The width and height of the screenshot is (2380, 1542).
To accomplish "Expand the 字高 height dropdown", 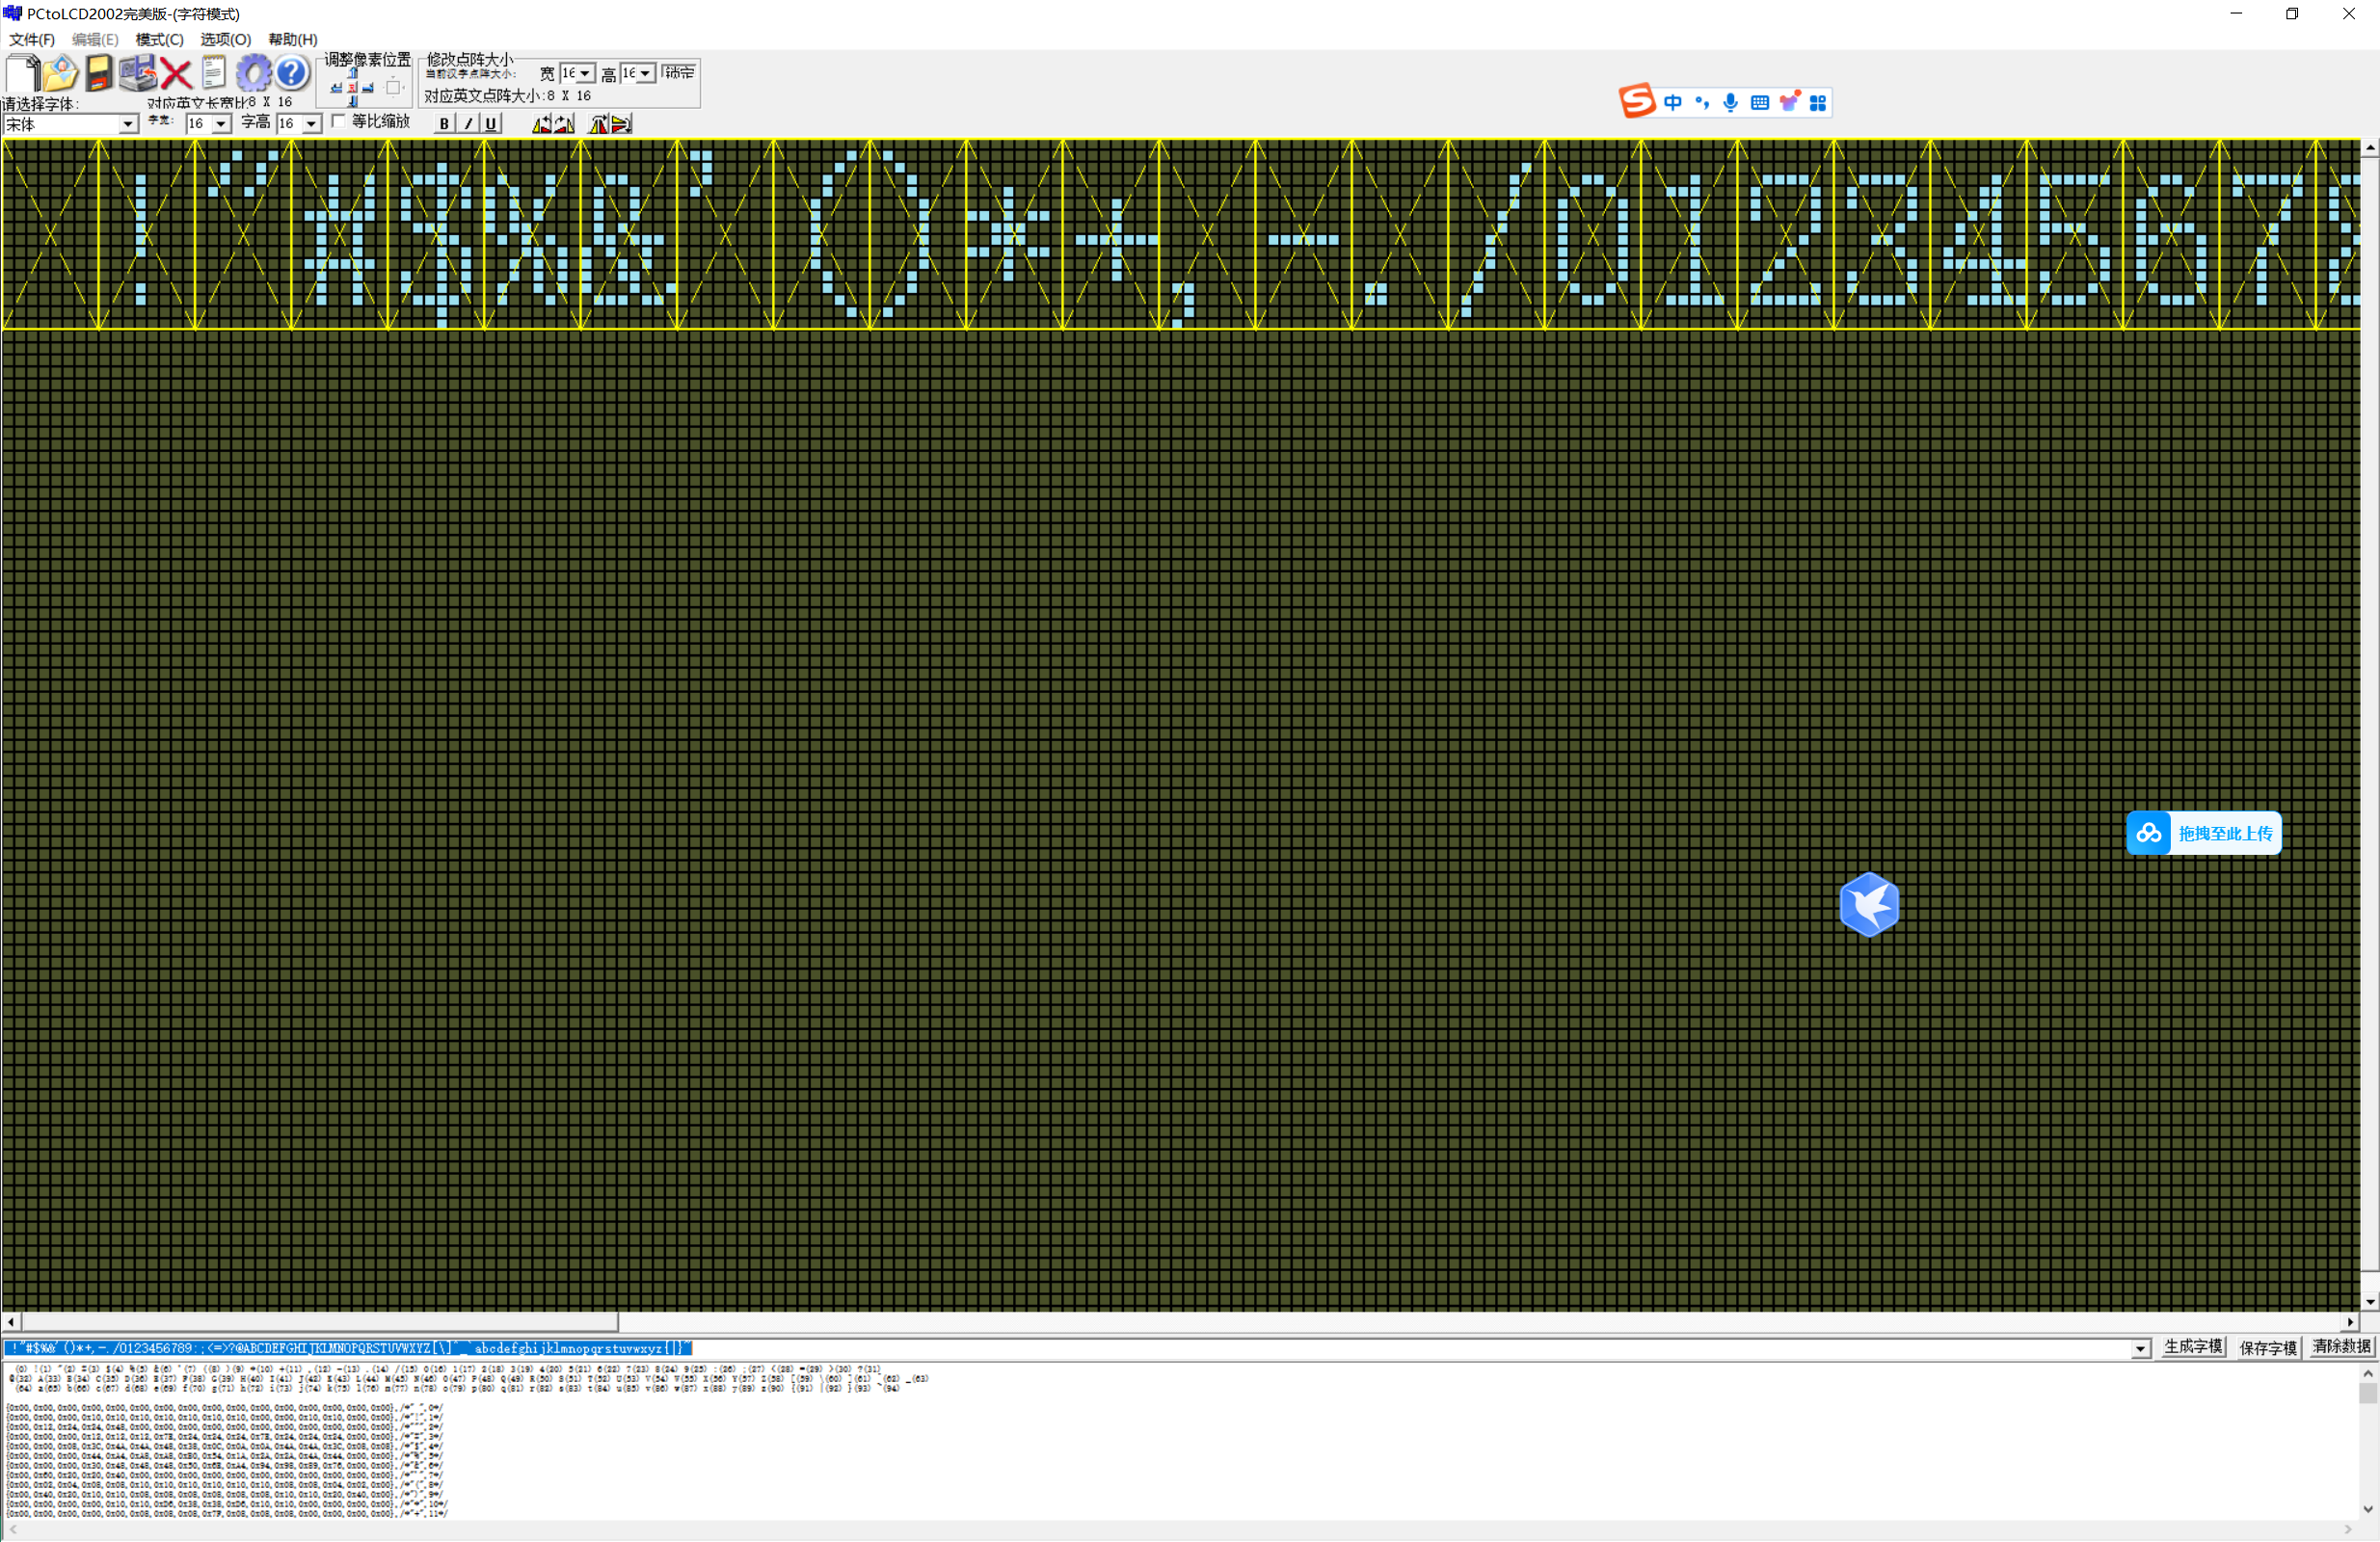I will pyautogui.click(x=311, y=124).
